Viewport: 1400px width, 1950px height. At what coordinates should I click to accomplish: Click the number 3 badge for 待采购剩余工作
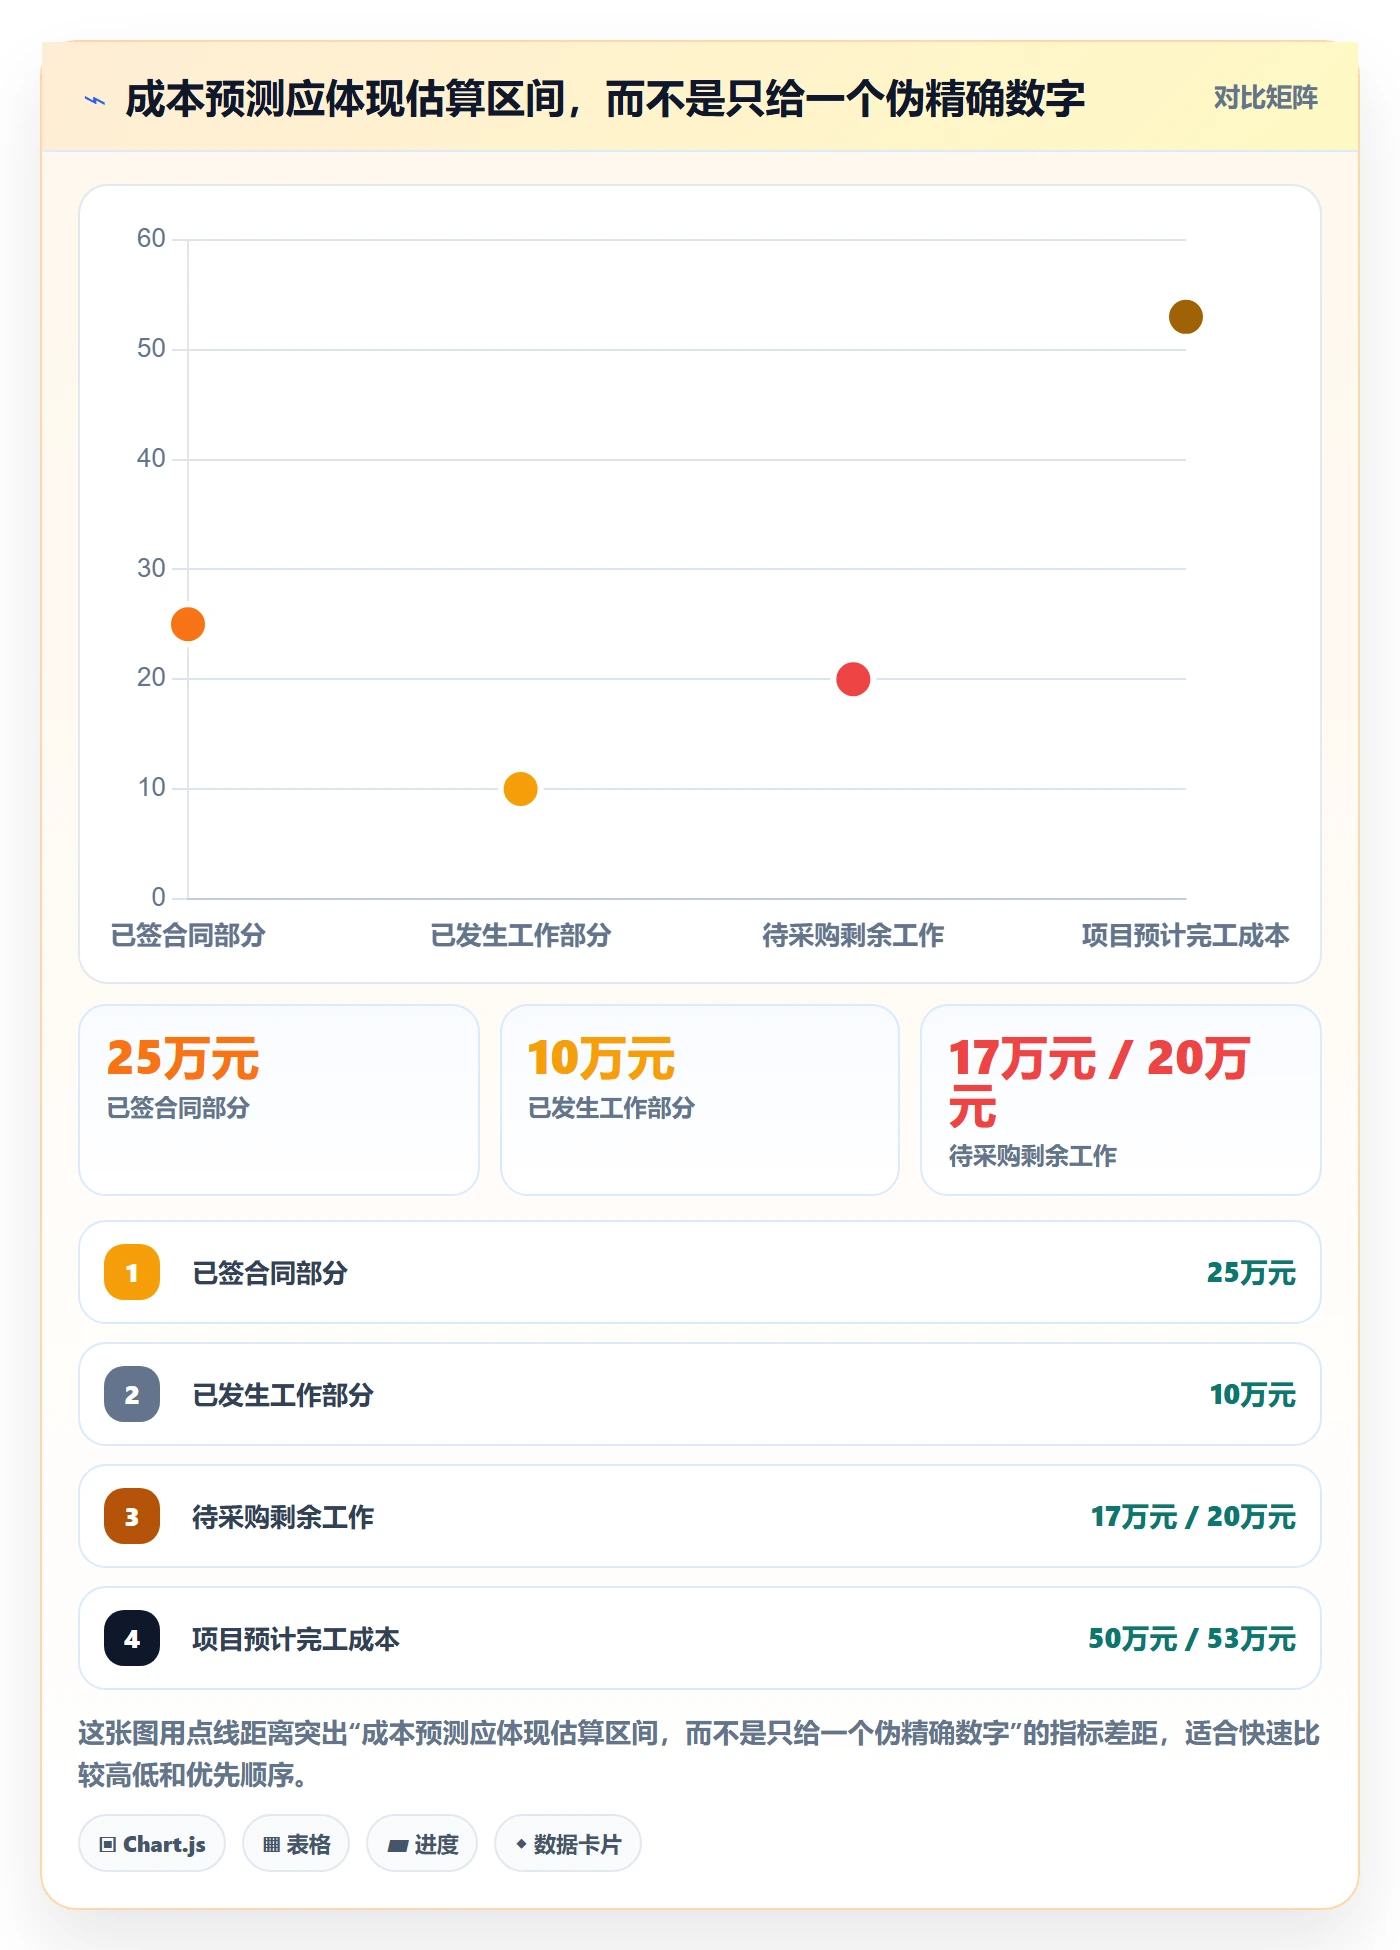click(x=132, y=1516)
